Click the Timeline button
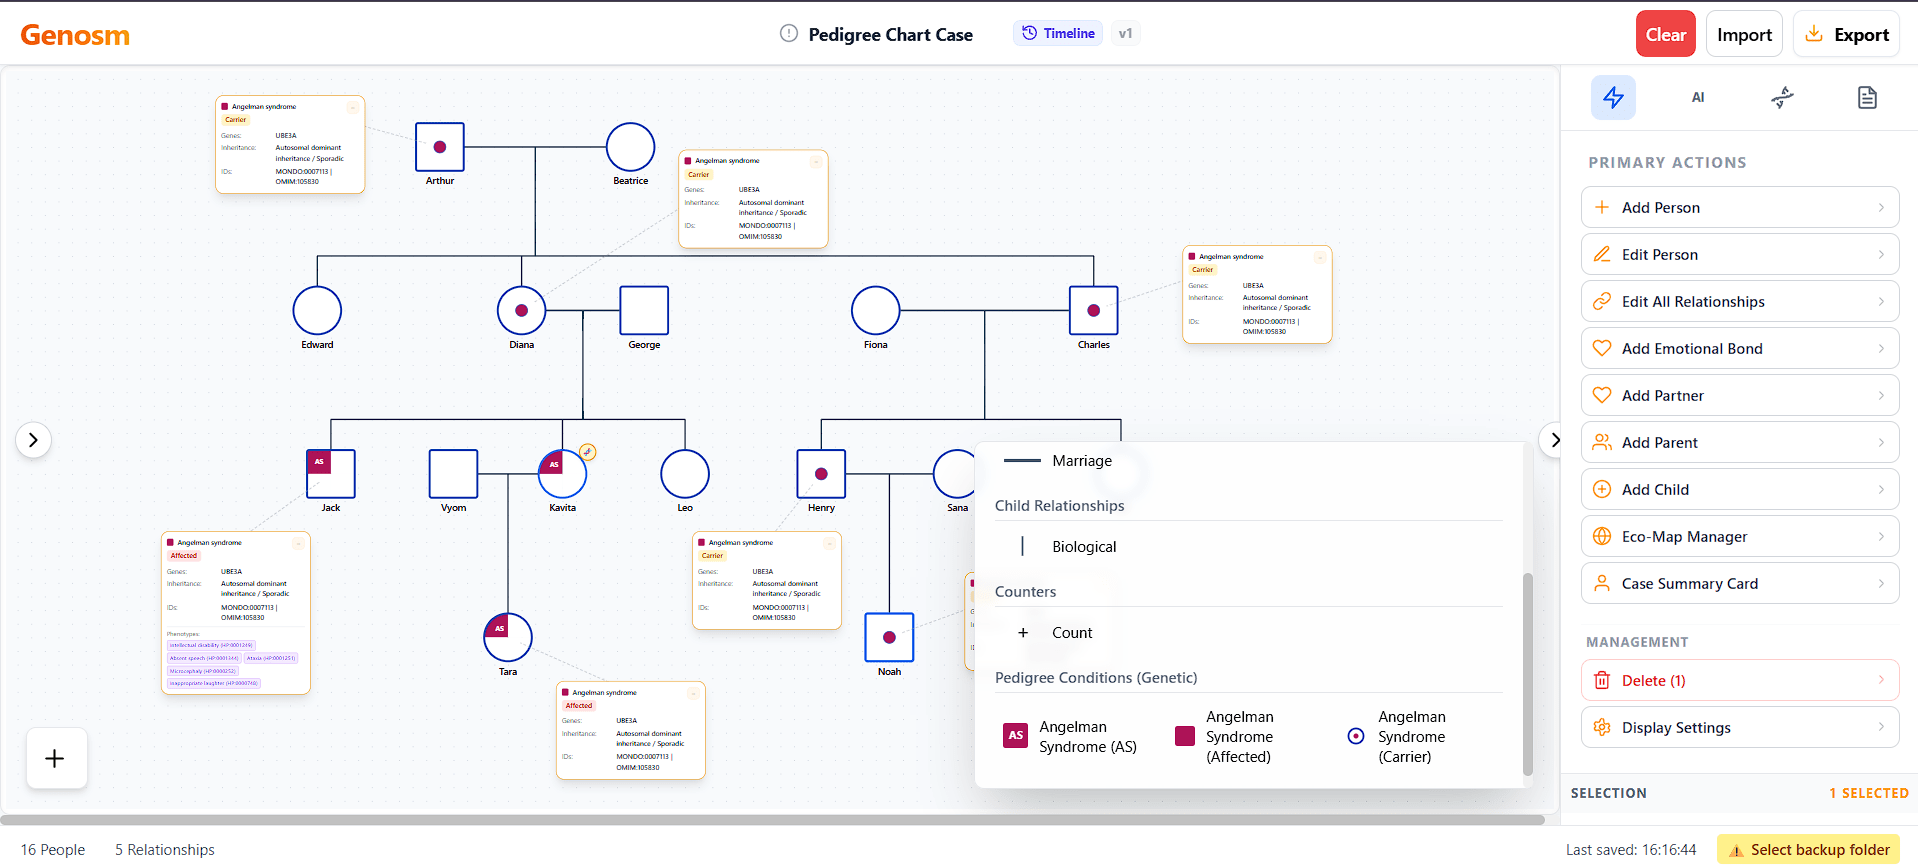This screenshot has height=868, width=1918. click(x=1058, y=33)
